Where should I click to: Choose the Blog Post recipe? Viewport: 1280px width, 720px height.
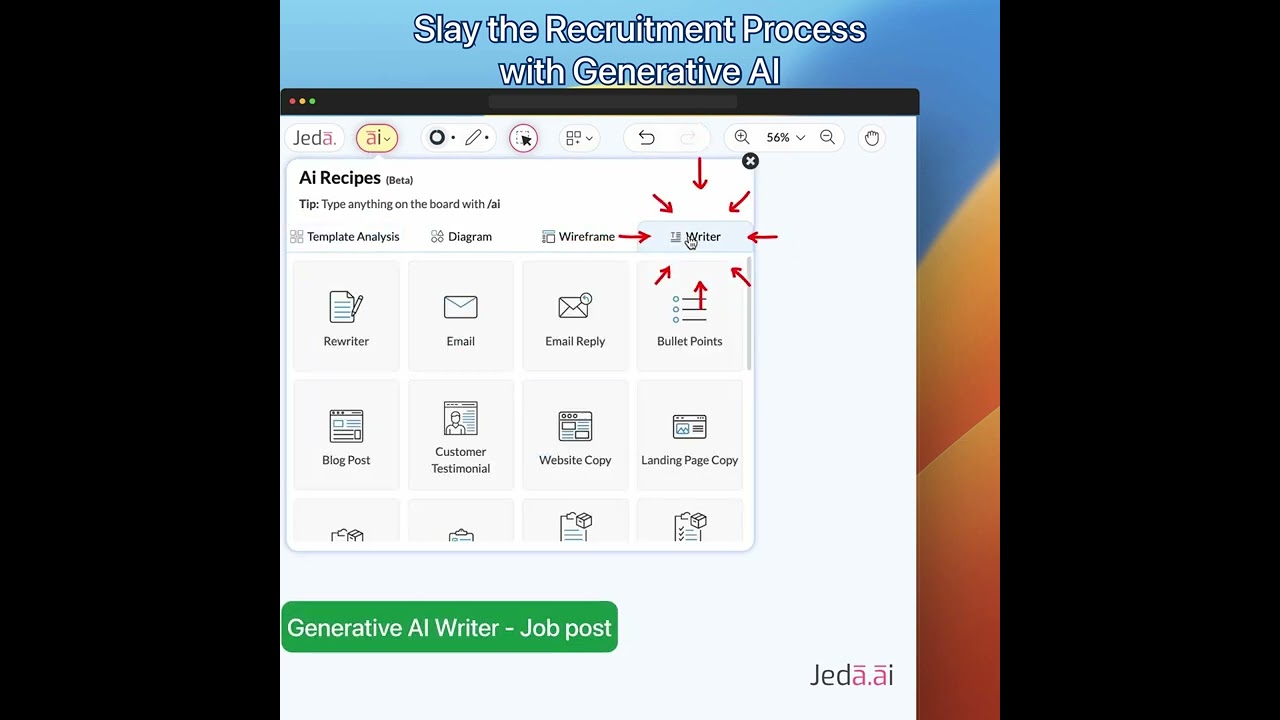coord(346,436)
